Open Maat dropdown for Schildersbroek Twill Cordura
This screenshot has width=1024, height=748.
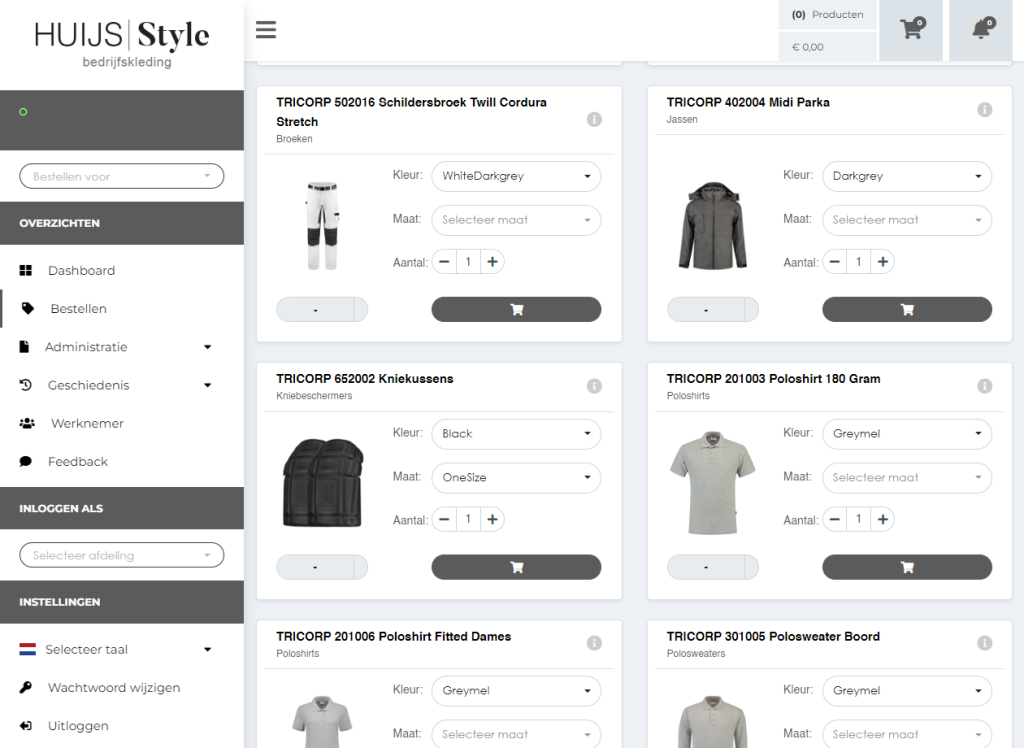[x=516, y=220]
